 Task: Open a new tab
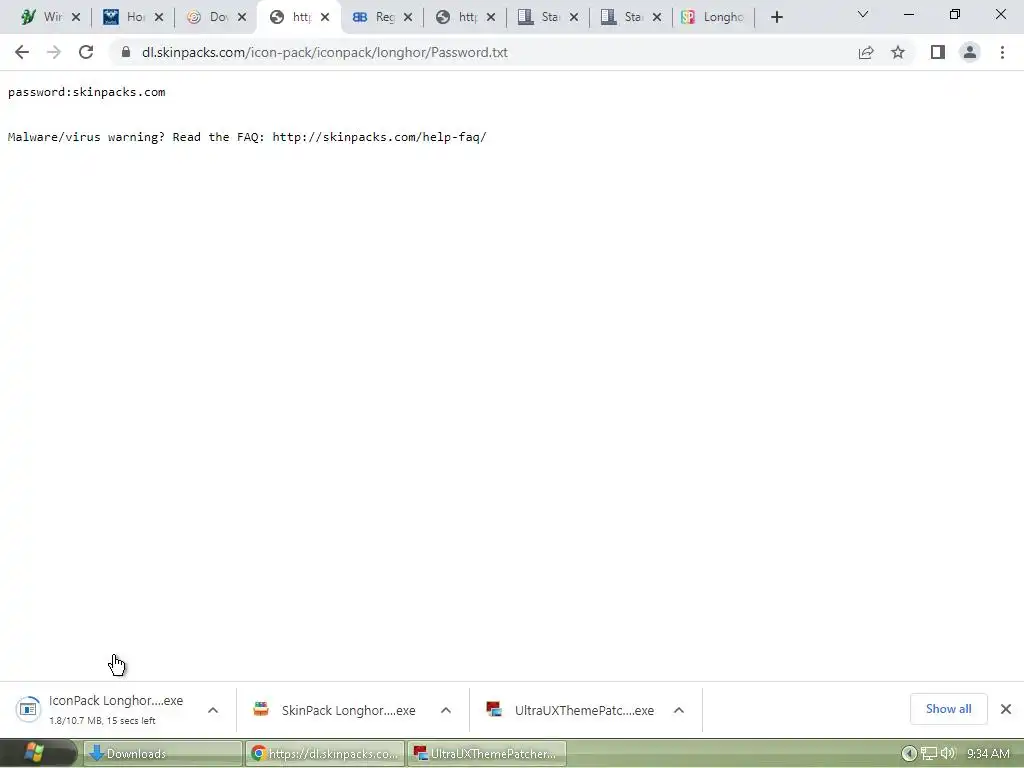click(776, 17)
